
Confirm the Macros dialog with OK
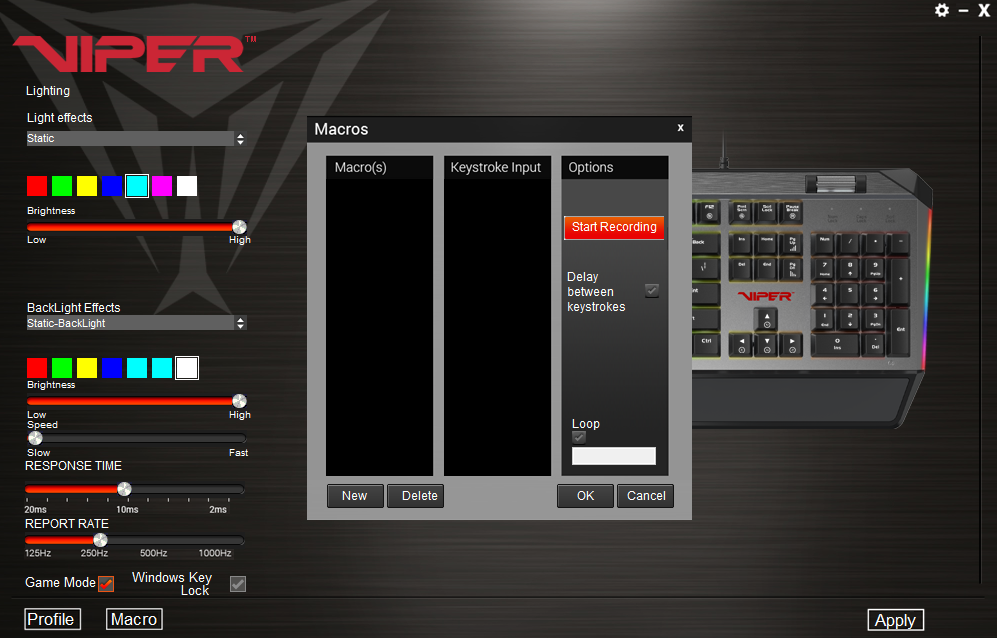pyautogui.click(x=585, y=496)
